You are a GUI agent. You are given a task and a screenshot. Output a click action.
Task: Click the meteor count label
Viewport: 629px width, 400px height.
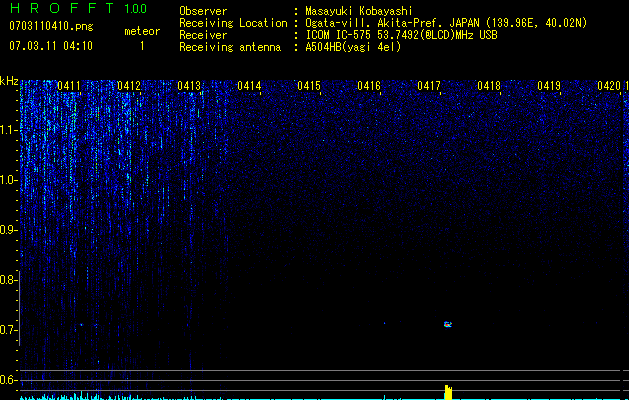pos(142,31)
